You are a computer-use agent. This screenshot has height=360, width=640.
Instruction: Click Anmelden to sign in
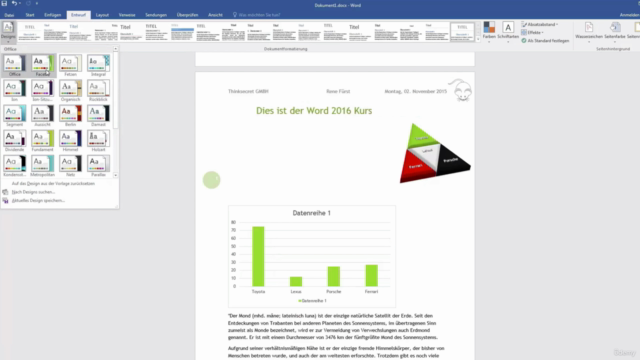(x=629, y=15)
